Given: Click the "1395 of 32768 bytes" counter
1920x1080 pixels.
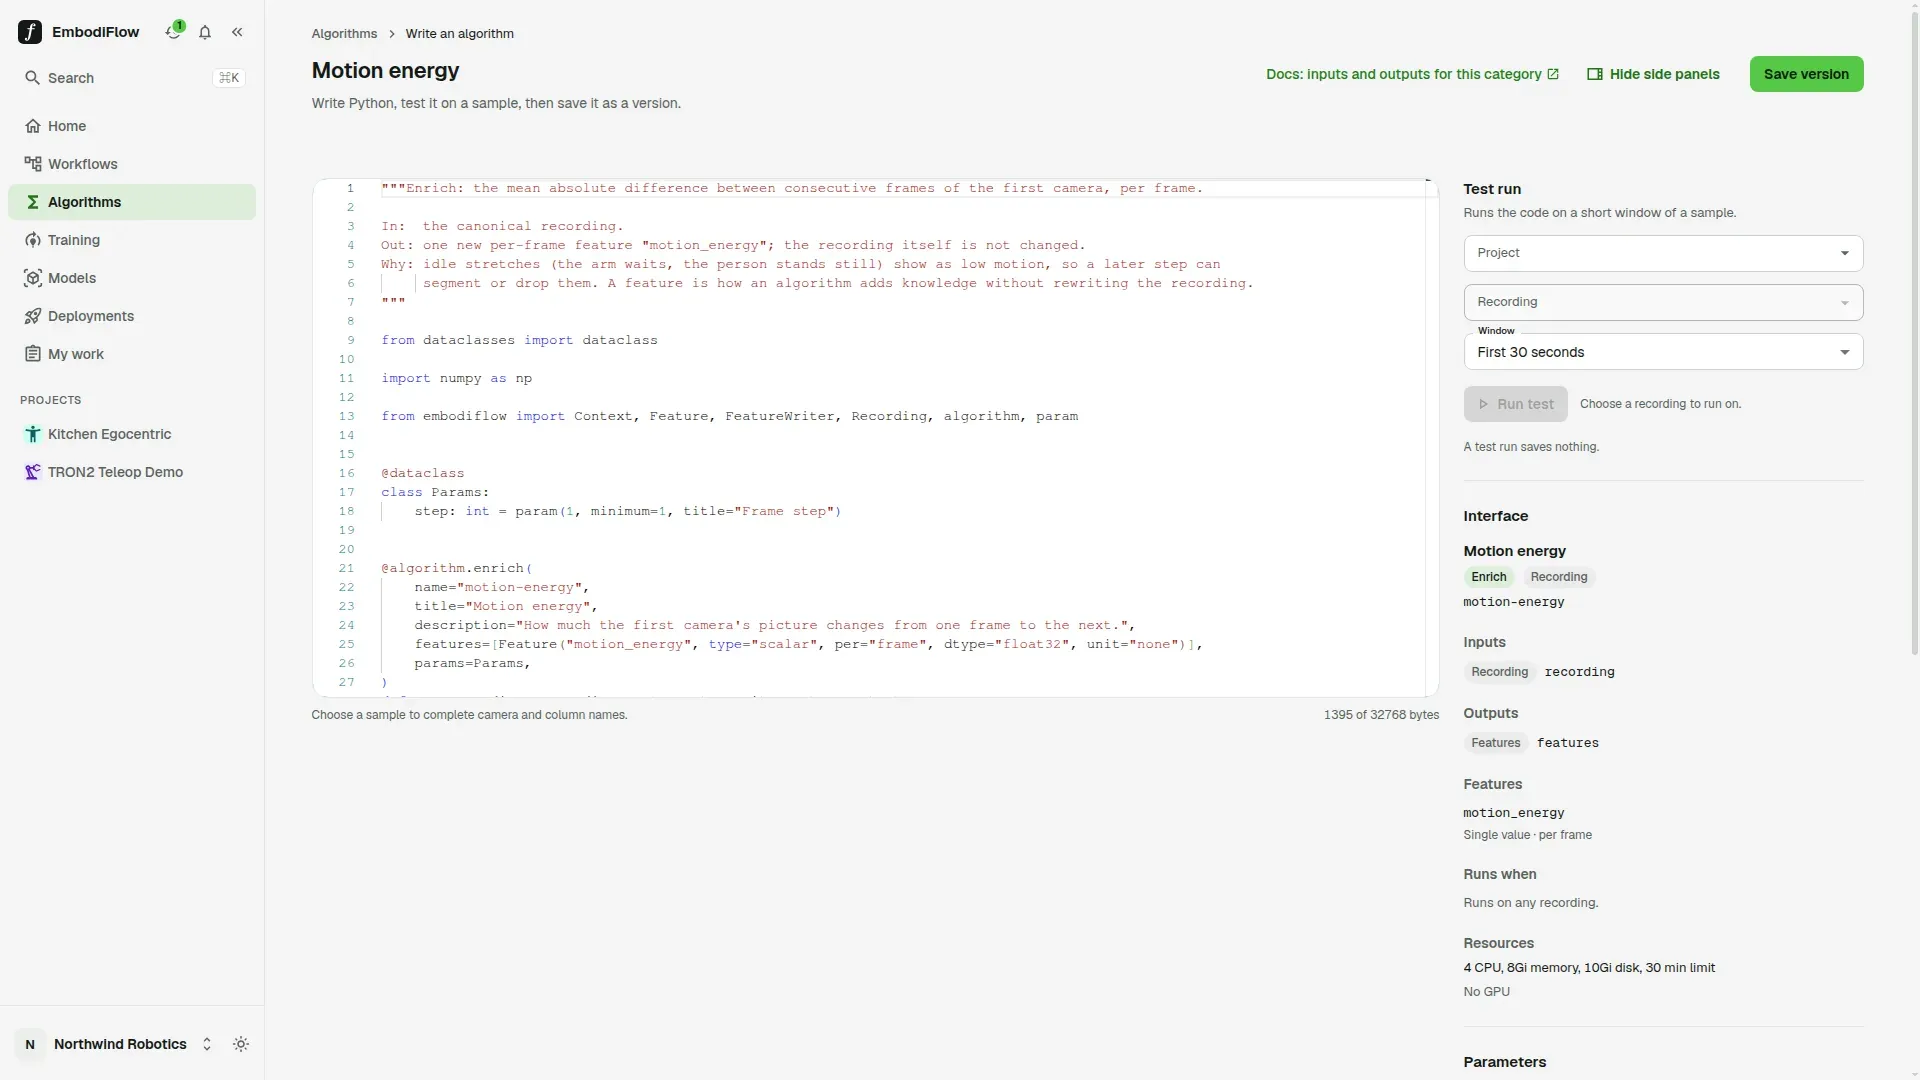Looking at the screenshot, I should (x=1381, y=715).
